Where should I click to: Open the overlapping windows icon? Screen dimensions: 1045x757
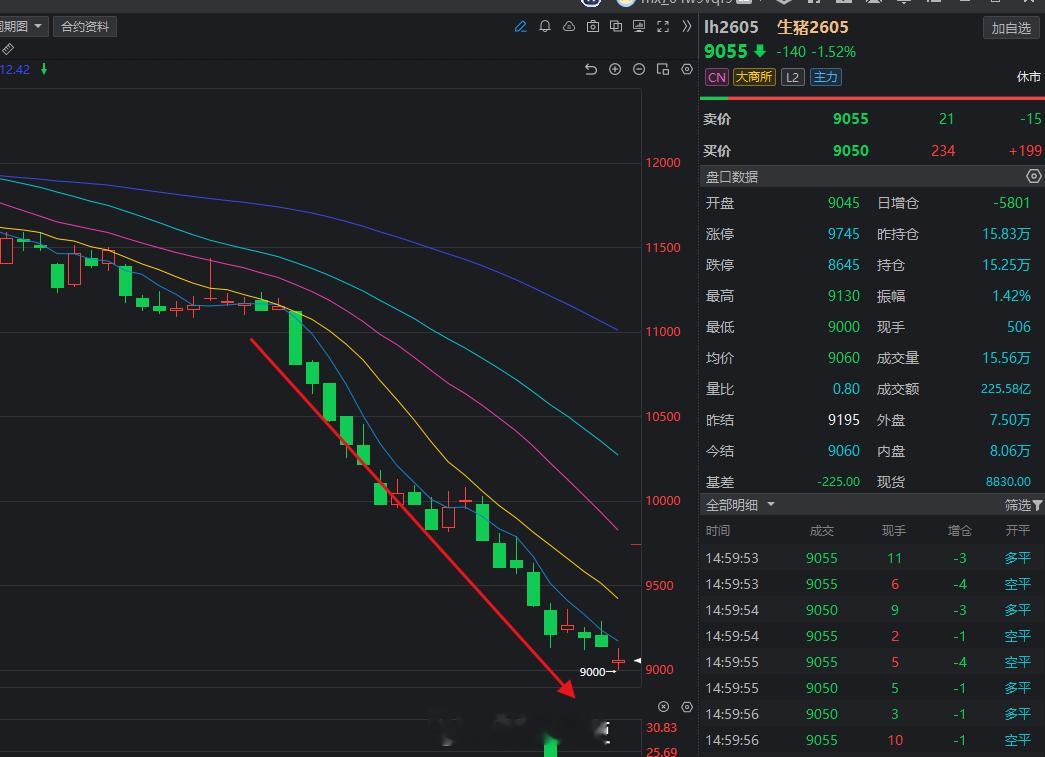pos(616,27)
